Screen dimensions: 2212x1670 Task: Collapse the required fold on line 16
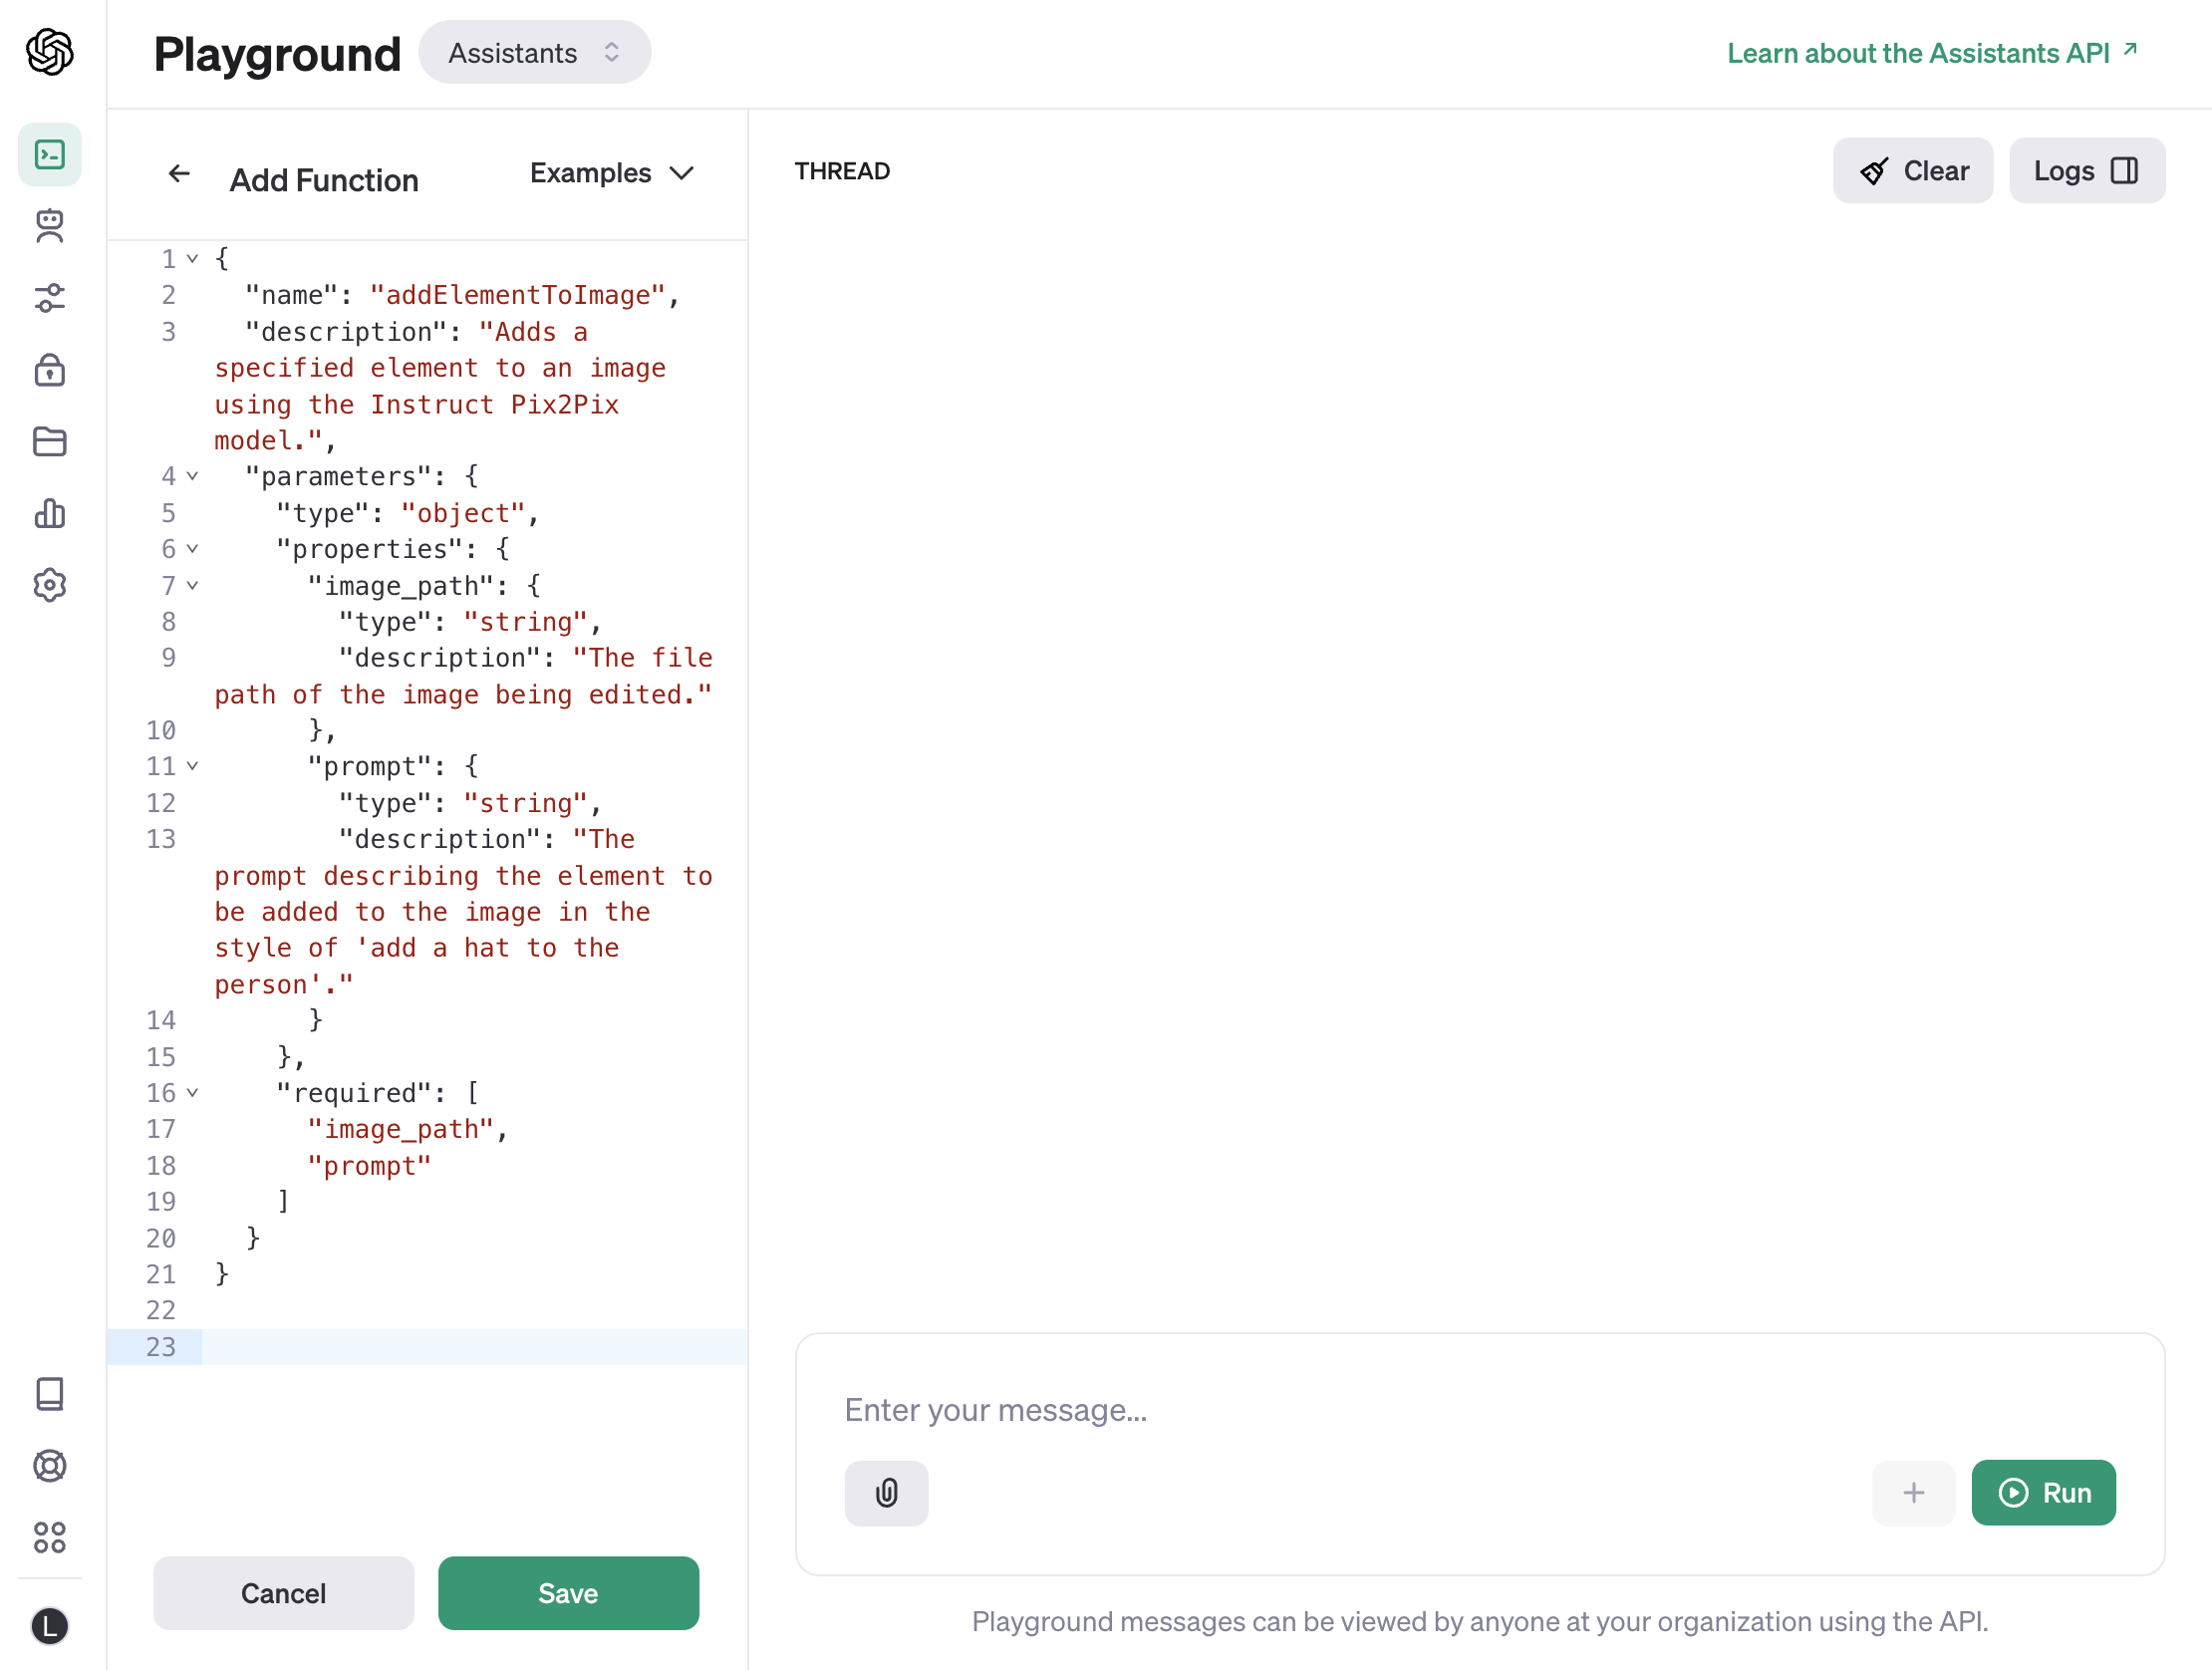[x=192, y=1093]
